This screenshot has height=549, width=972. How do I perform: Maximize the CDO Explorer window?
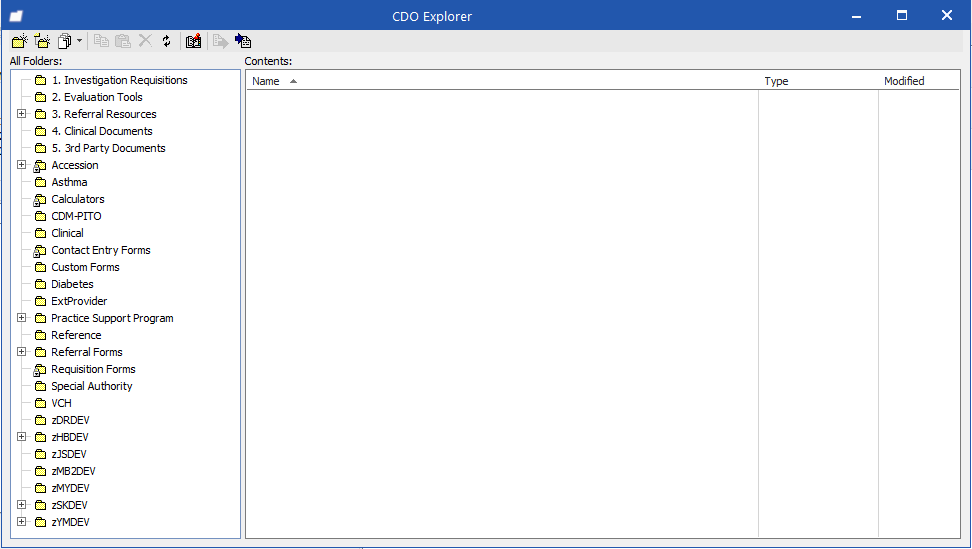(x=902, y=15)
